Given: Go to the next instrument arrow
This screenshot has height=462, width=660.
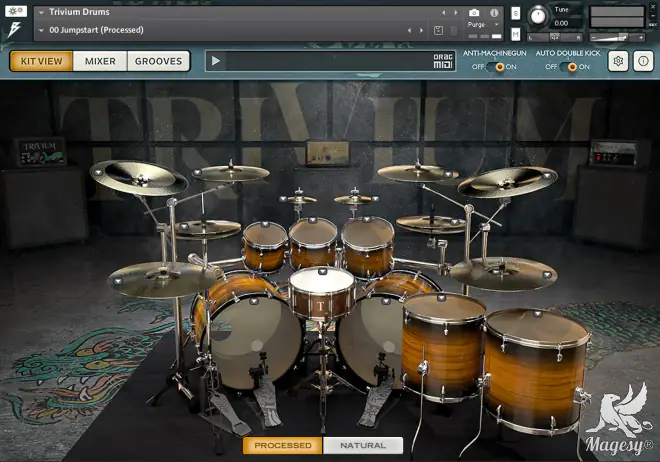Looking at the screenshot, I should click(456, 13).
